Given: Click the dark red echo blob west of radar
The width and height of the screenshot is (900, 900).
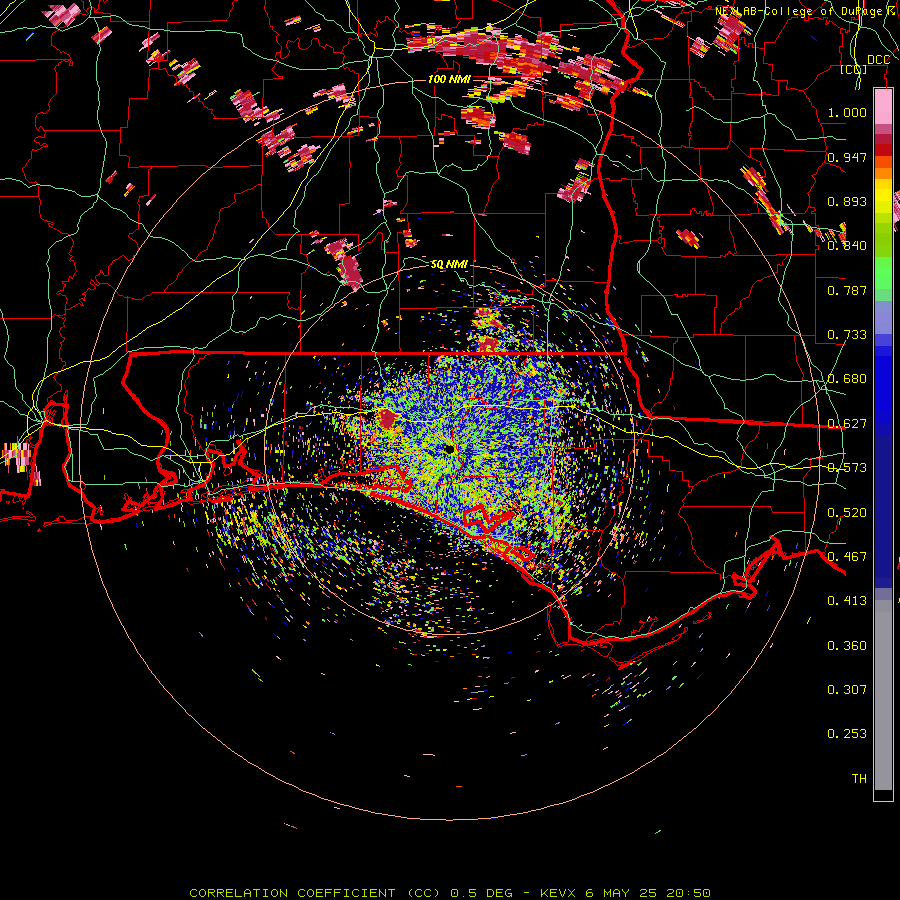Looking at the screenshot, I should click(x=388, y=419).
